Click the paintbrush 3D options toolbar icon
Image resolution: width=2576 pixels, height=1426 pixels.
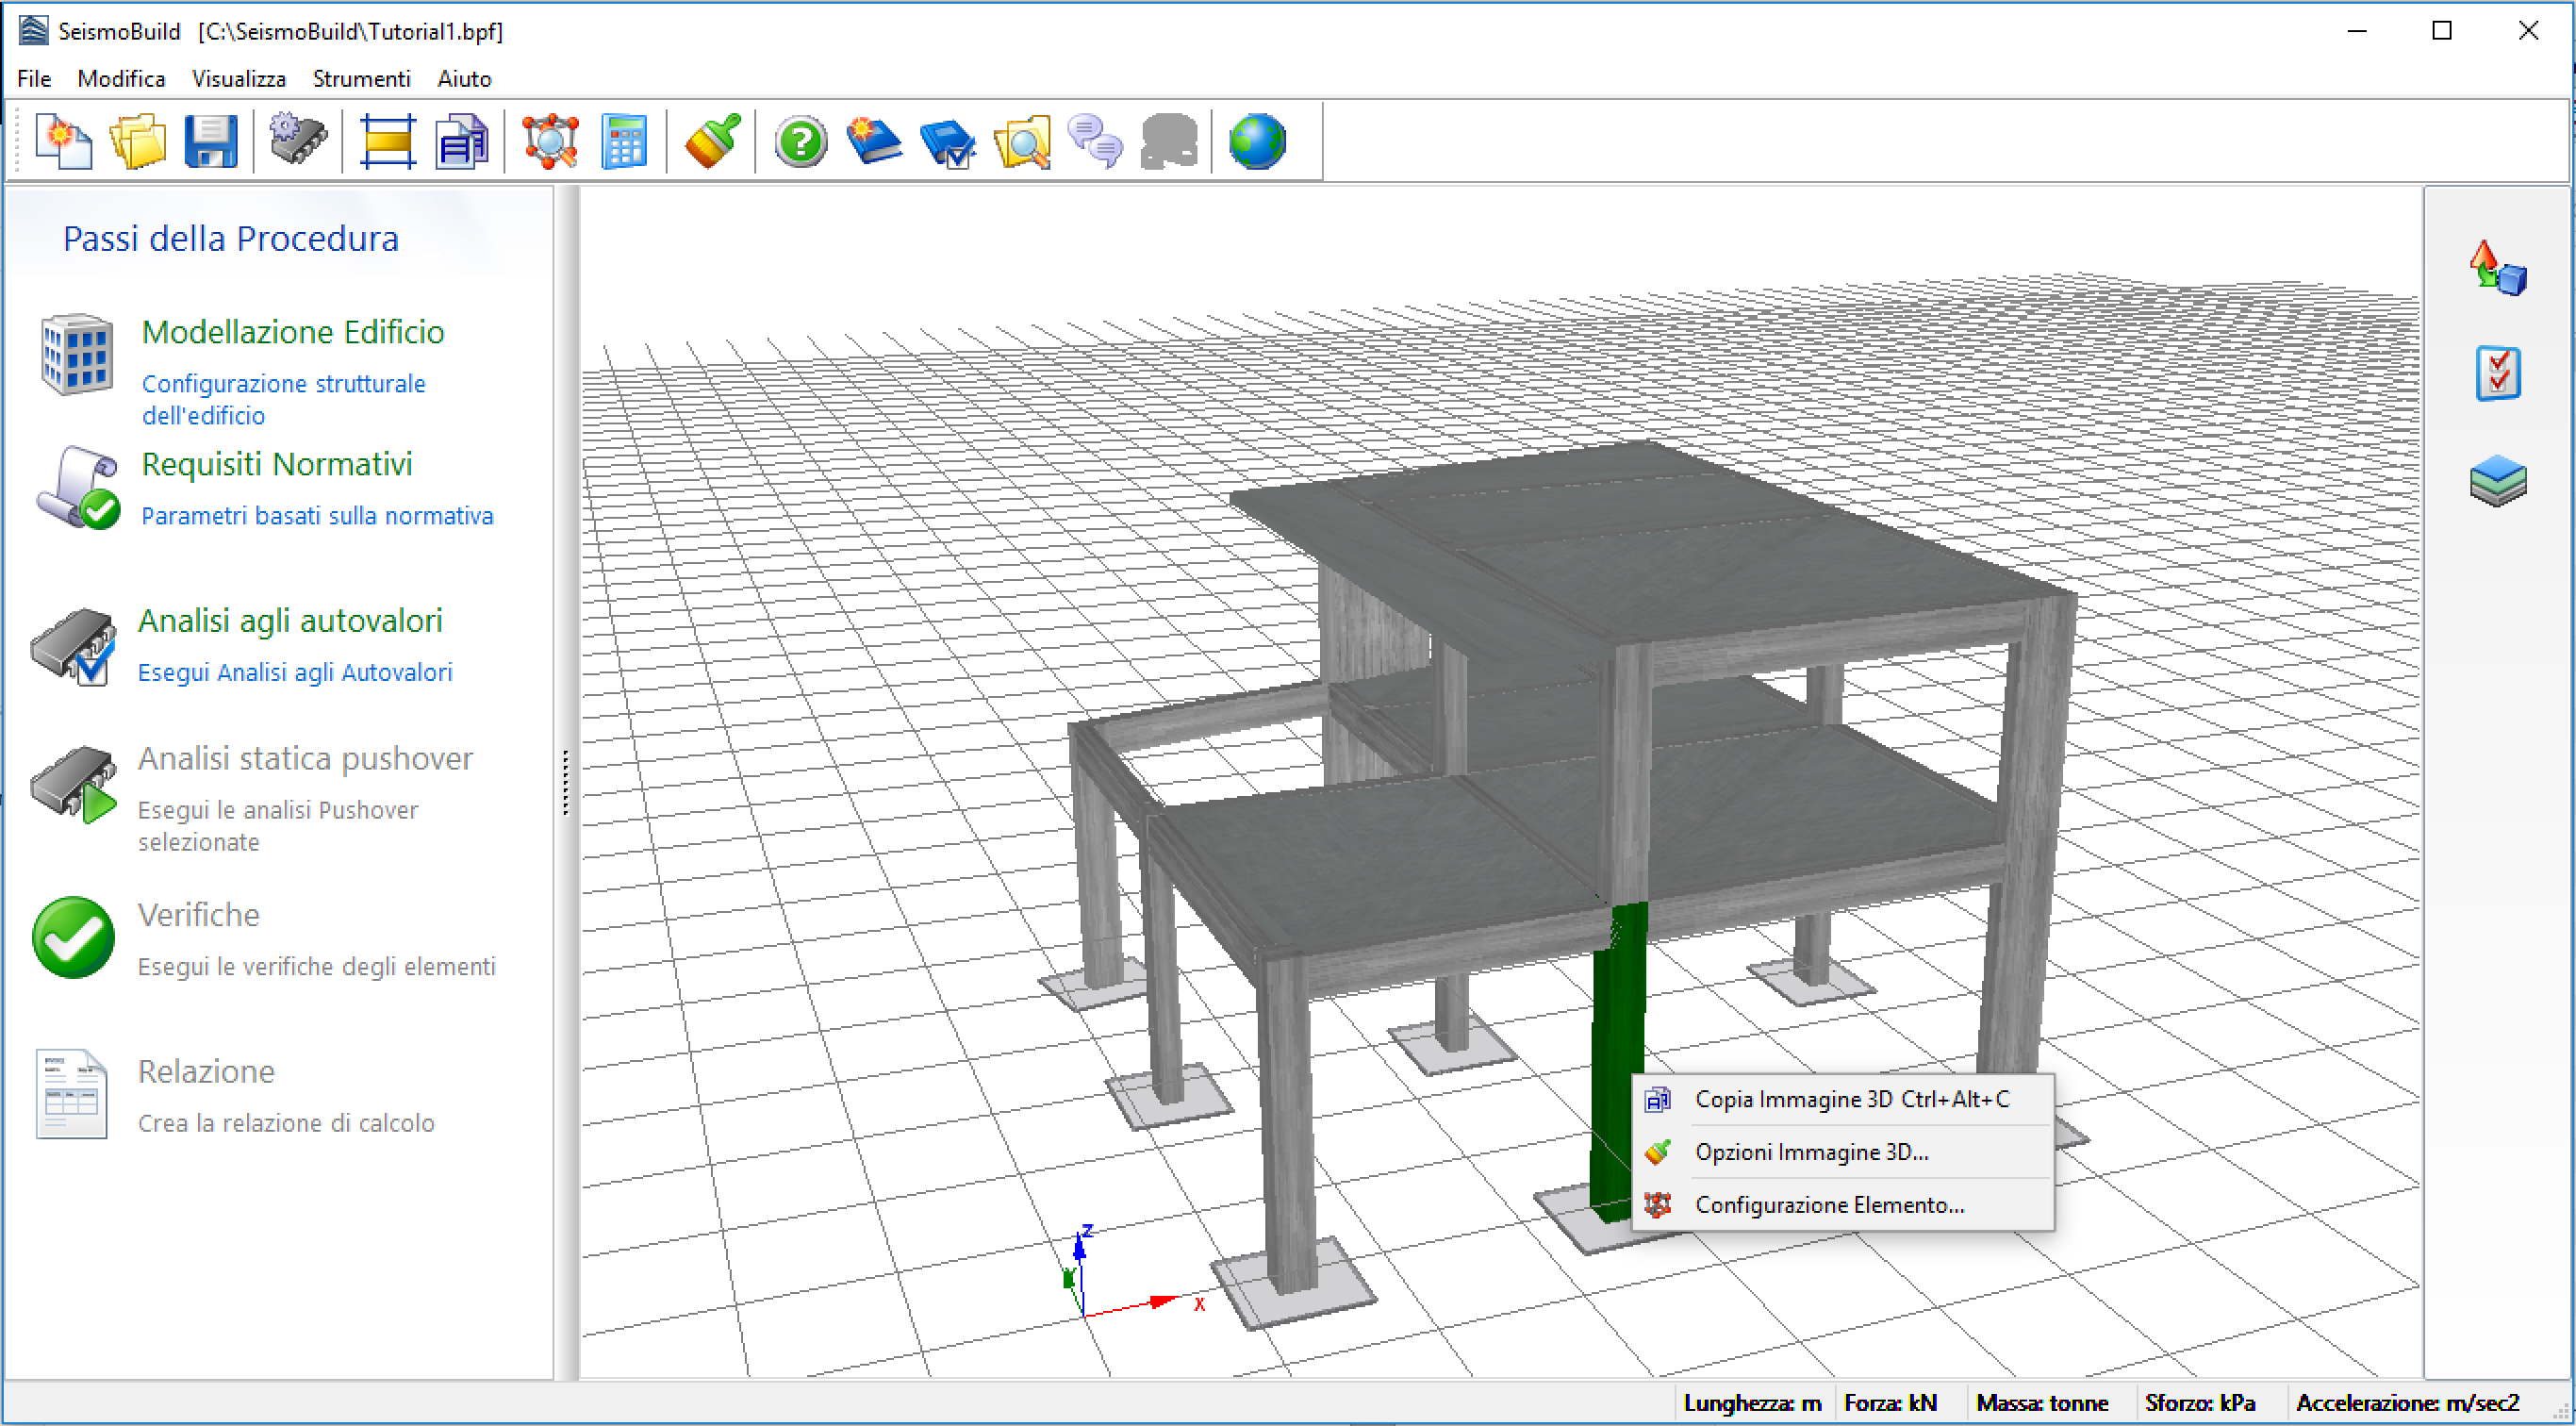coord(712,142)
